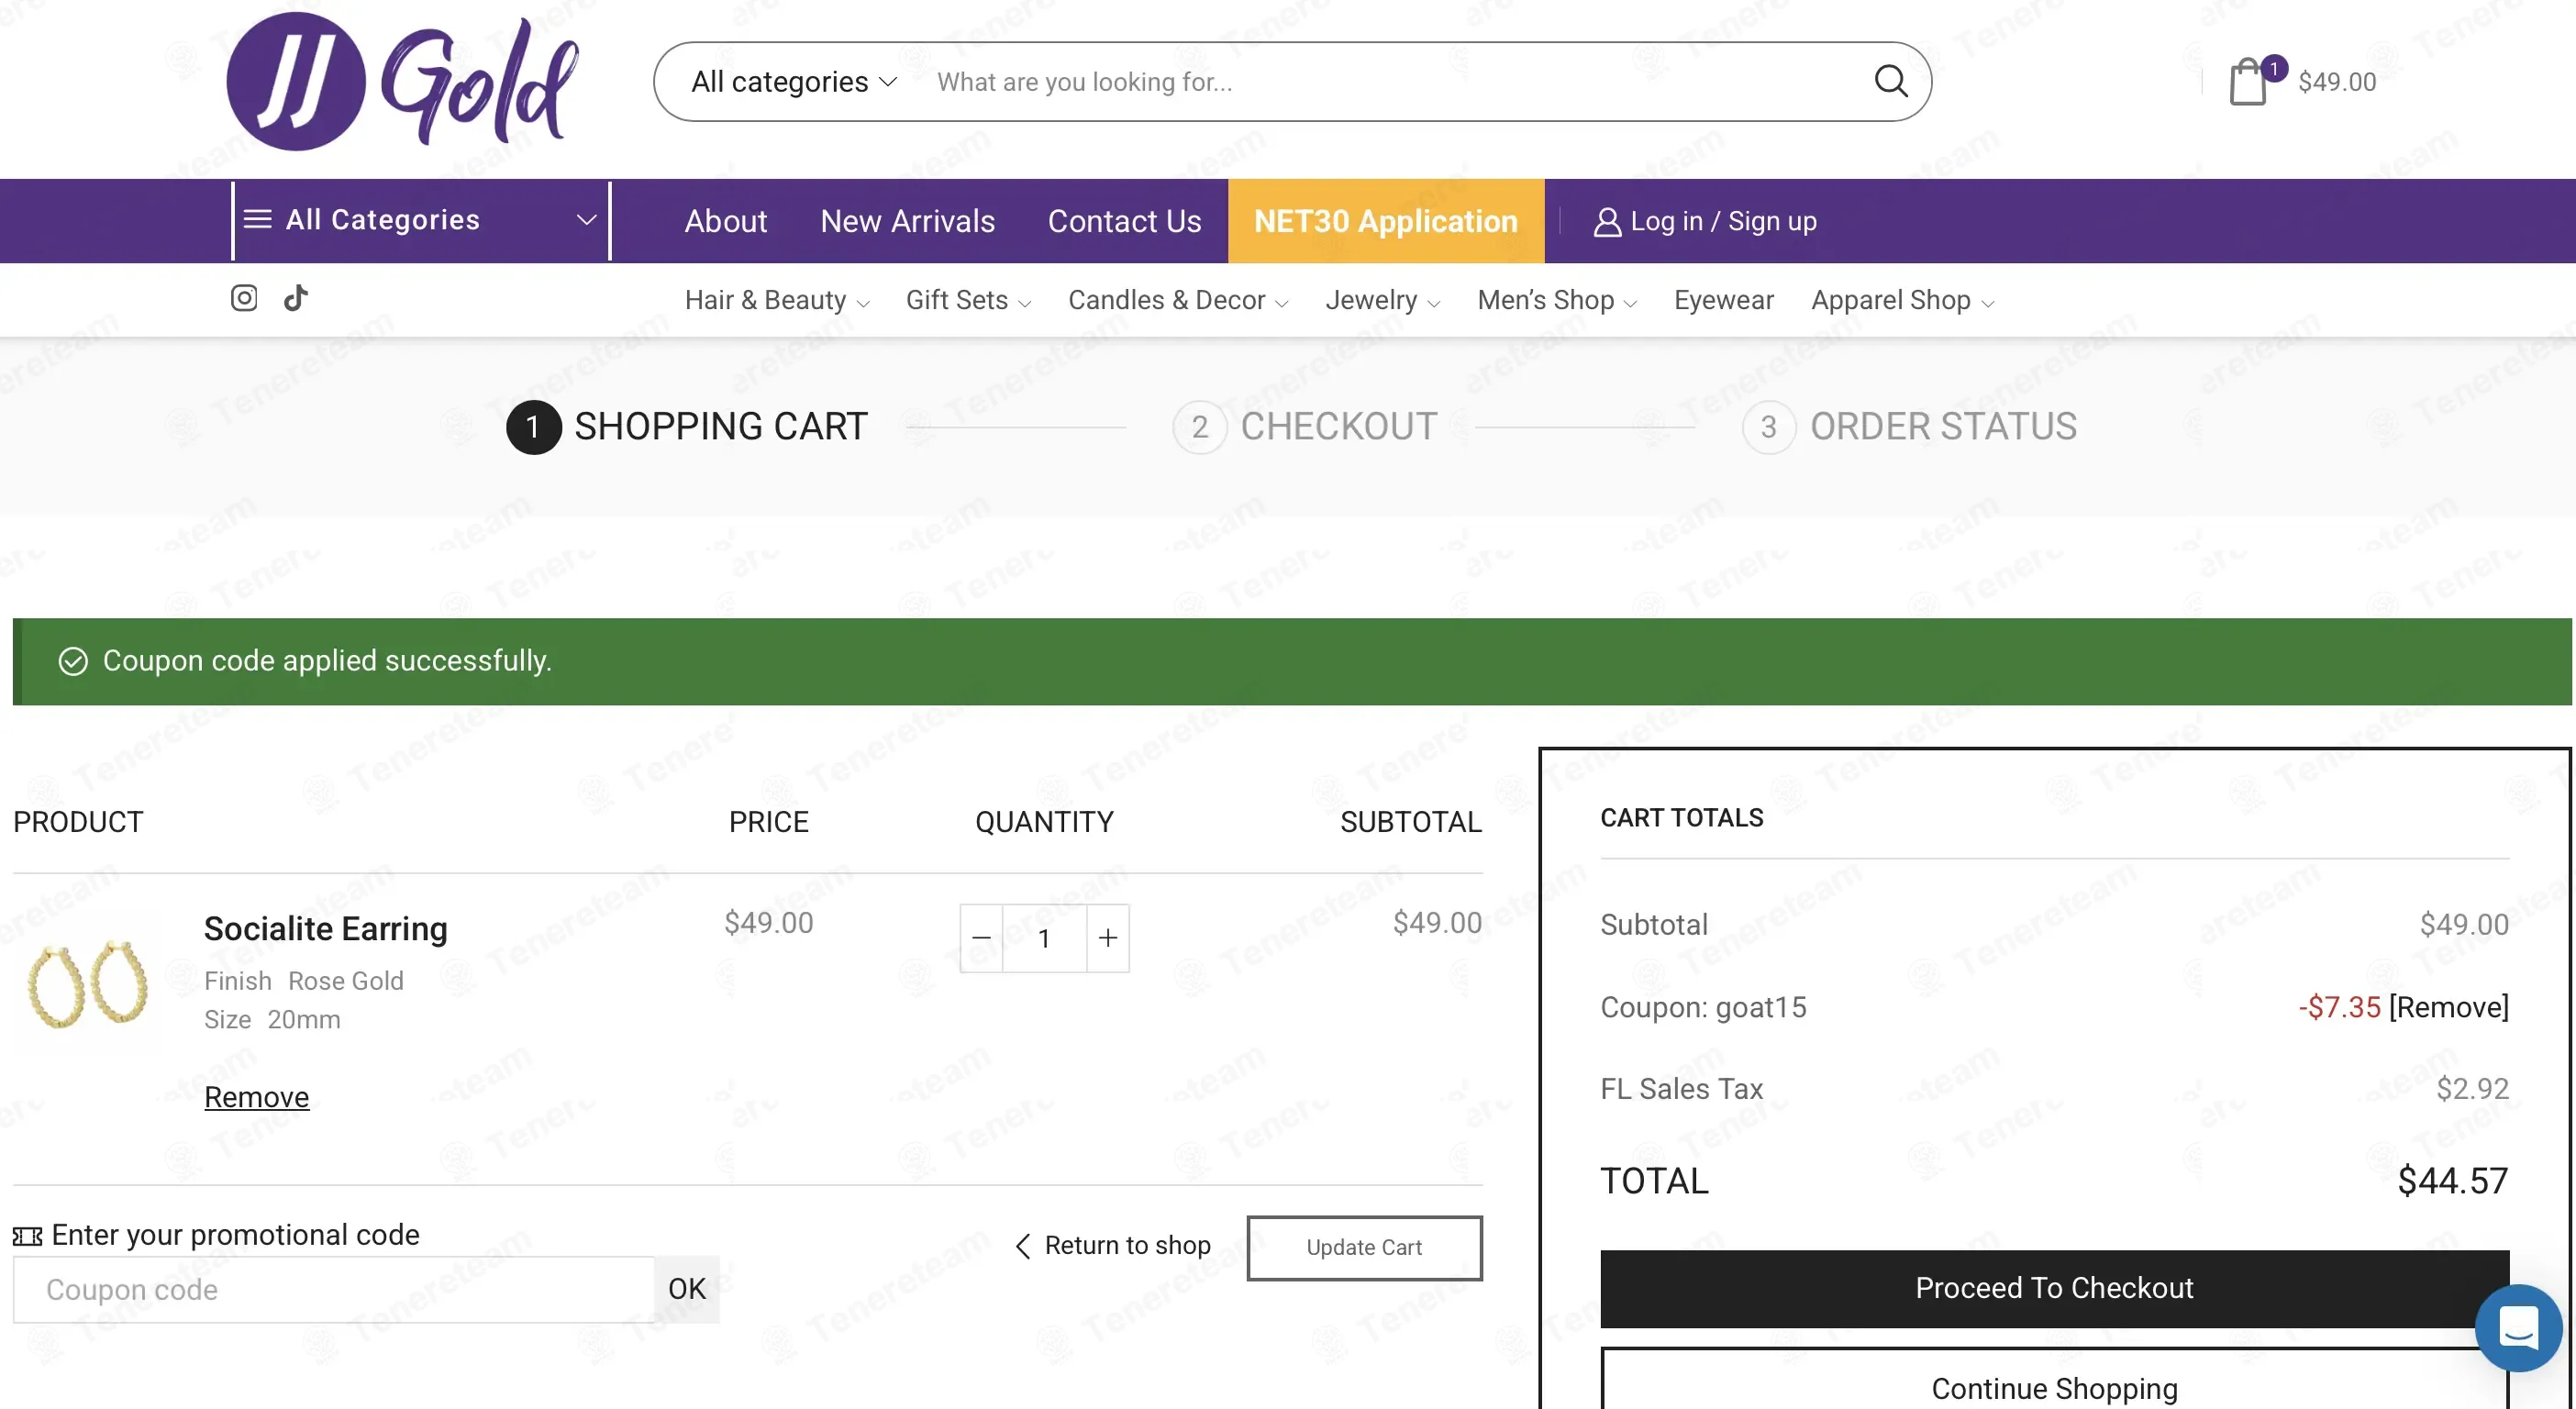Image resolution: width=2576 pixels, height=1409 pixels.
Task: Increase Socialite Earring quantity with plus
Action: (1108, 938)
